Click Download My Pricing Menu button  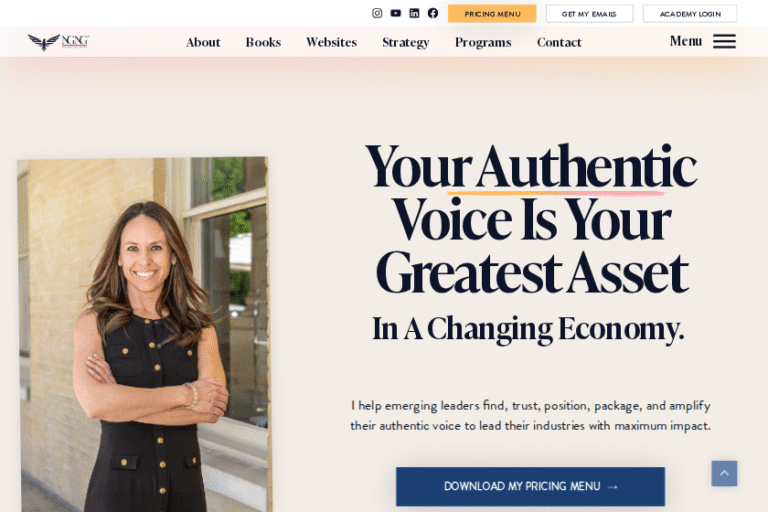click(530, 486)
